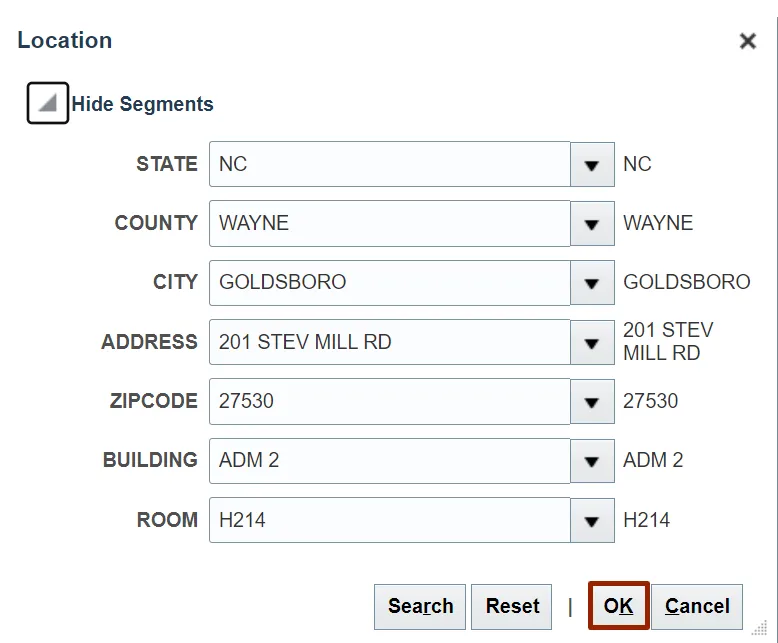778x643 pixels.
Task: Expand the ADDRESS dropdown arrow
Action: pos(592,342)
